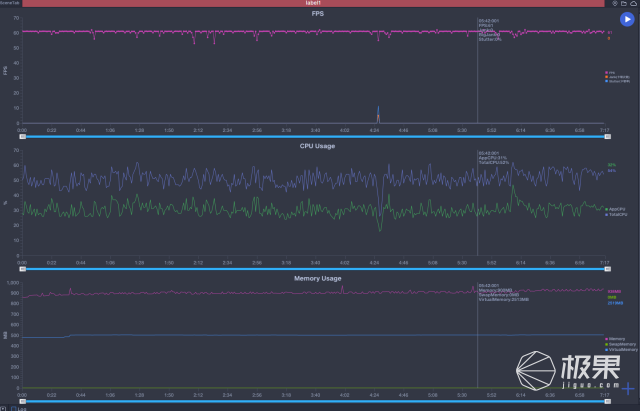Toggle the VirtualMemory legend entry
The image size is (640, 411).
point(616,350)
